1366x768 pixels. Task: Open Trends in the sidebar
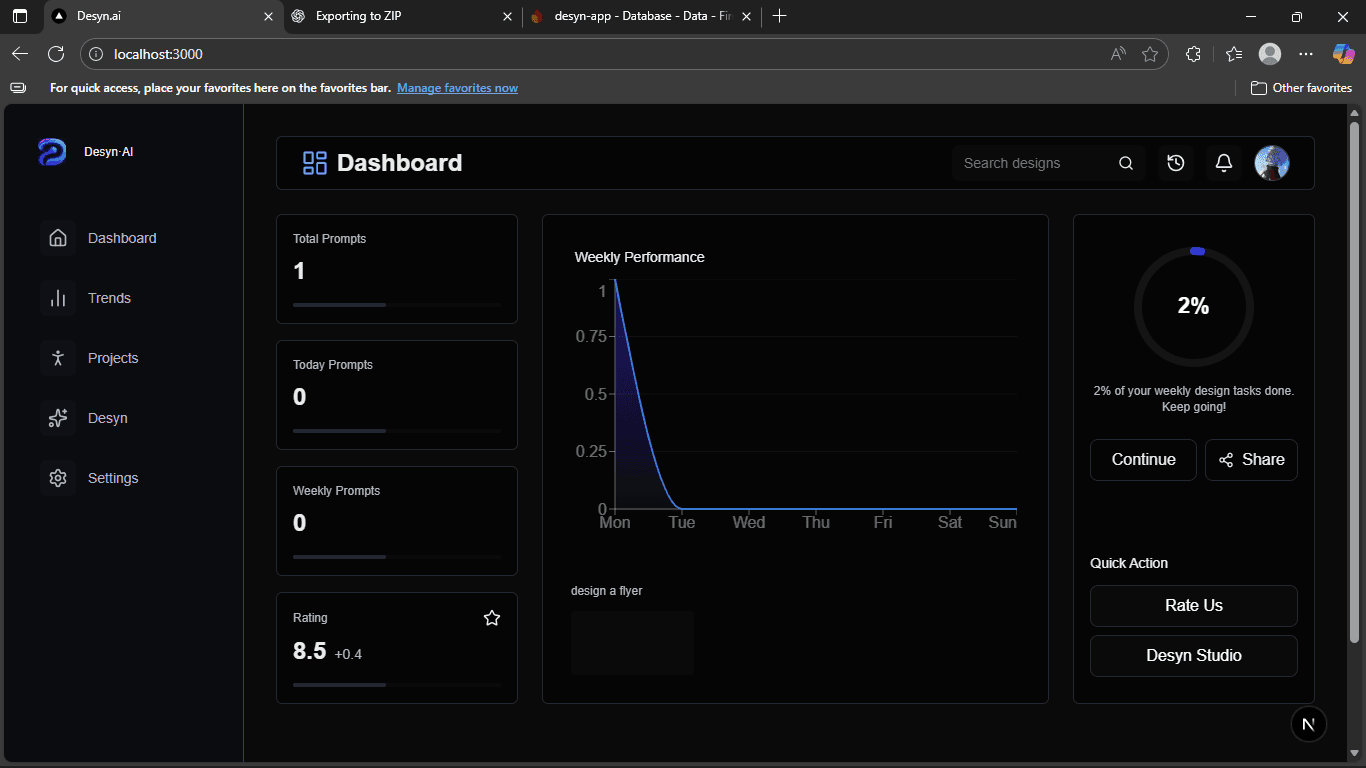86,298
